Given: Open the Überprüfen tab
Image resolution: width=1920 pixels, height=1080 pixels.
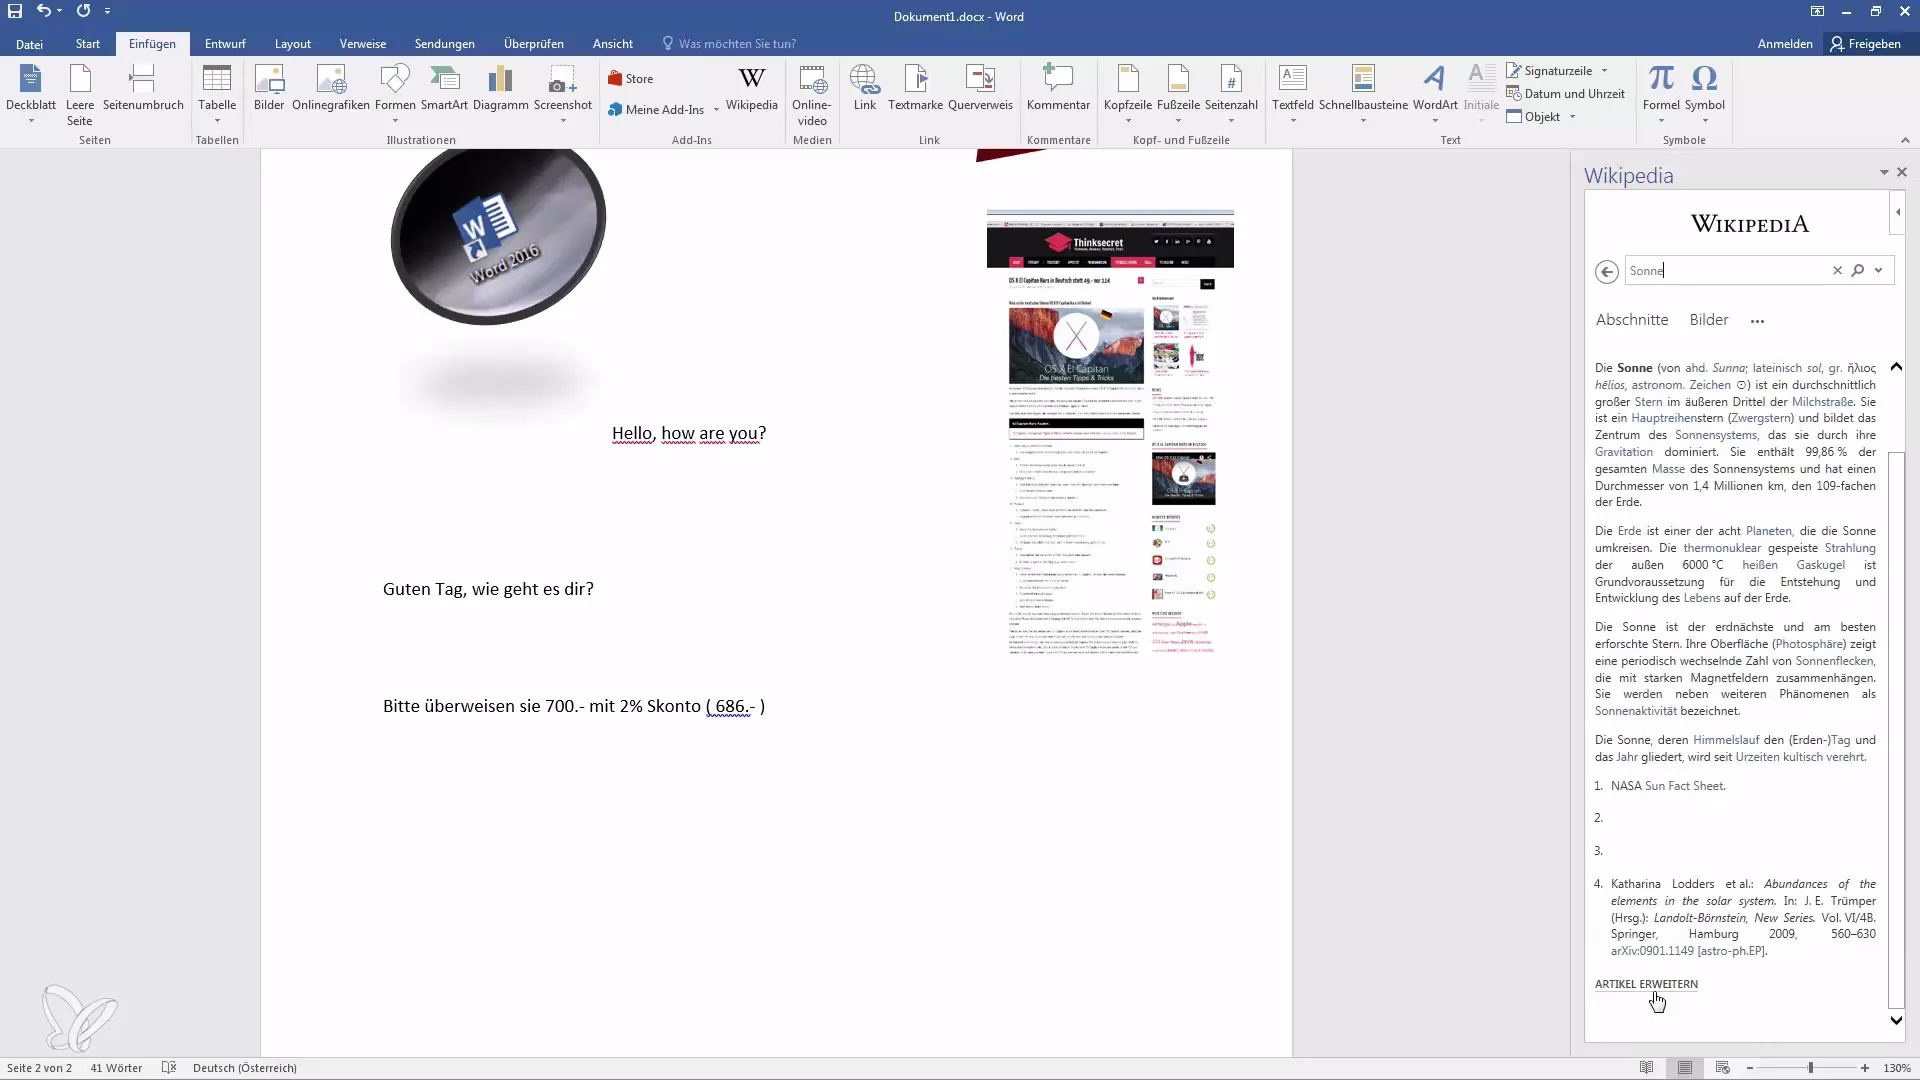Looking at the screenshot, I should [x=533, y=44].
